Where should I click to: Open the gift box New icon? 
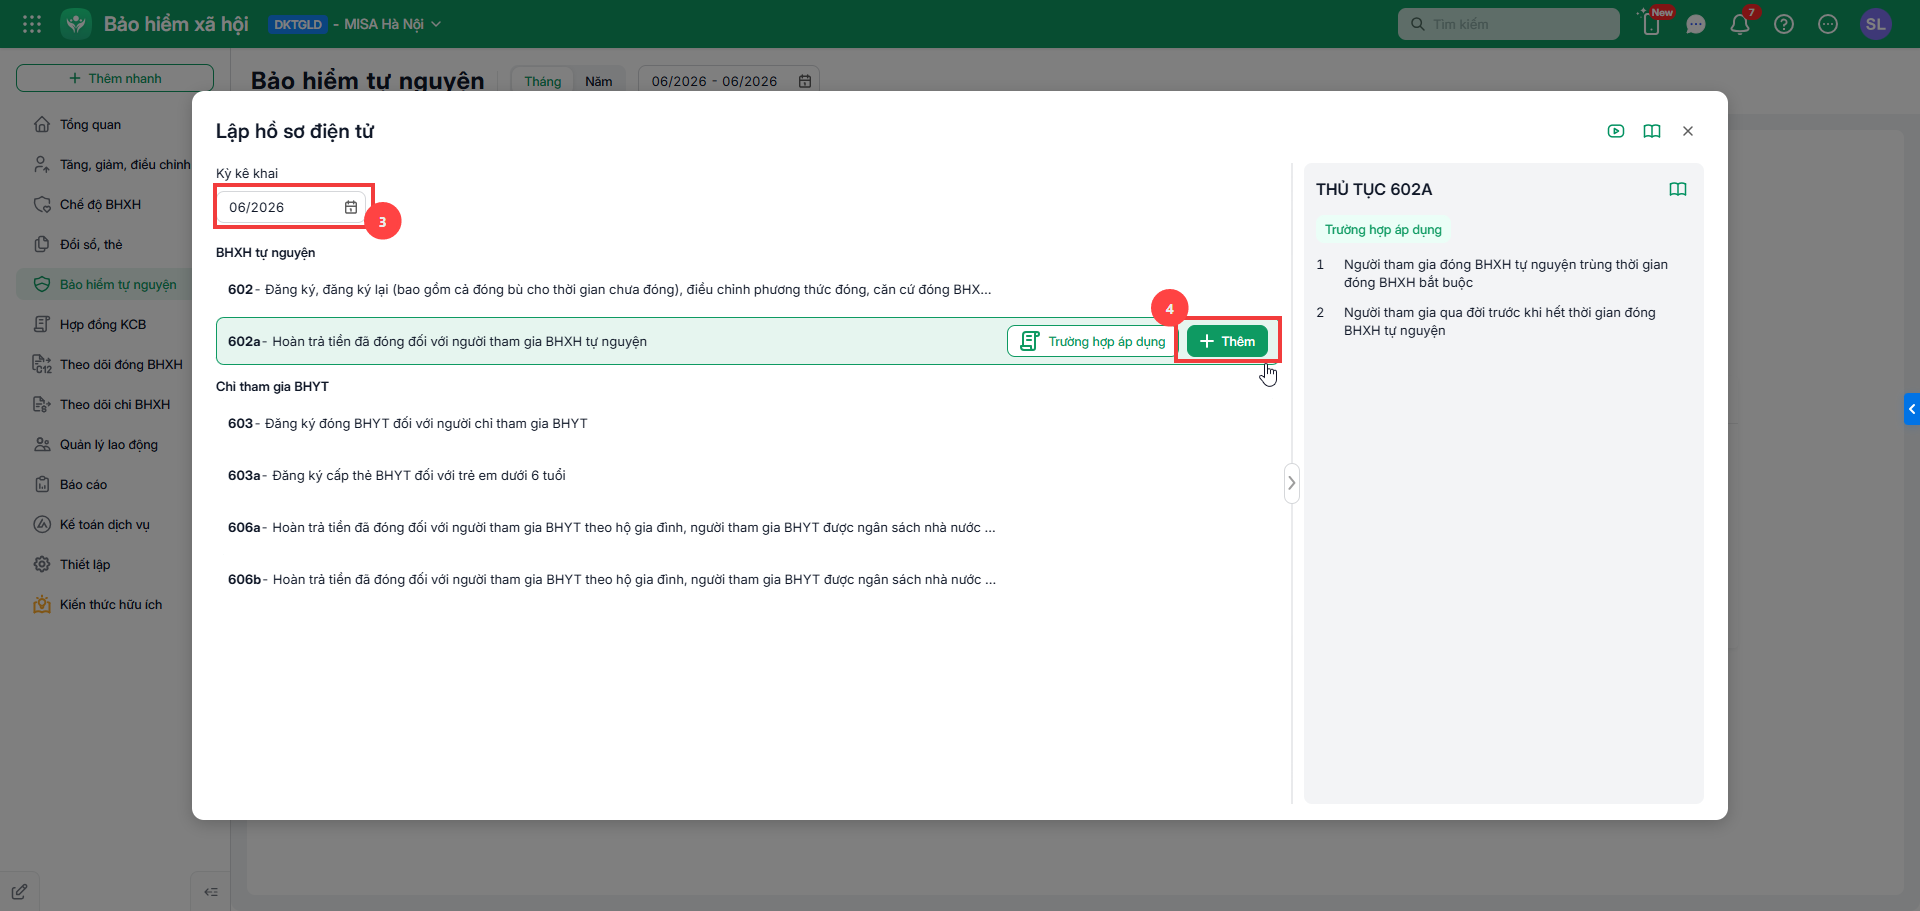(x=1652, y=24)
